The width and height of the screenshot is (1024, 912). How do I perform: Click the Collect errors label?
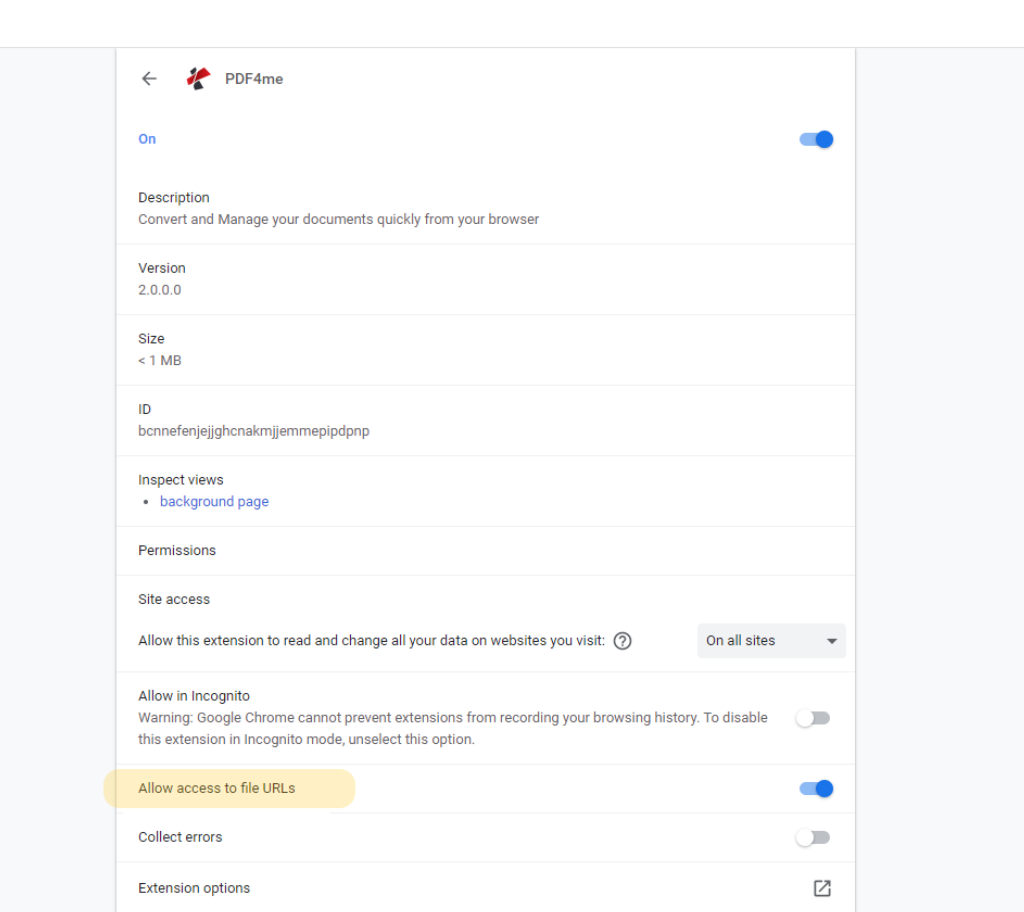point(180,838)
